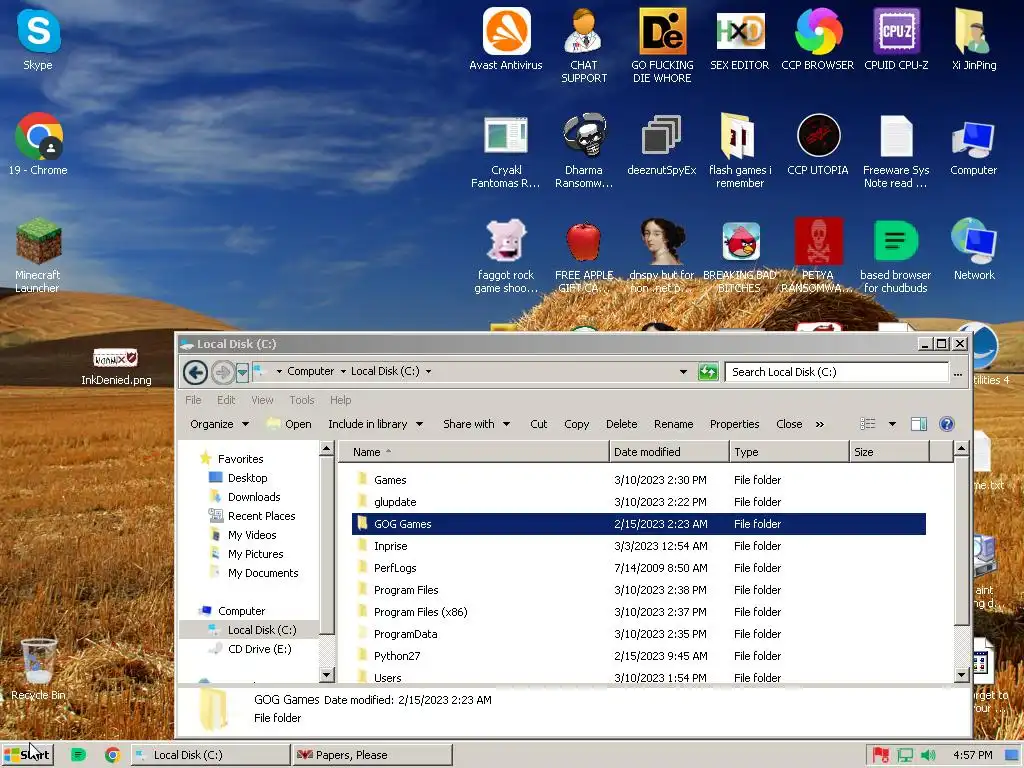Click Rename in the toolbar
This screenshot has width=1024, height=768.
[x=673, y=424]
